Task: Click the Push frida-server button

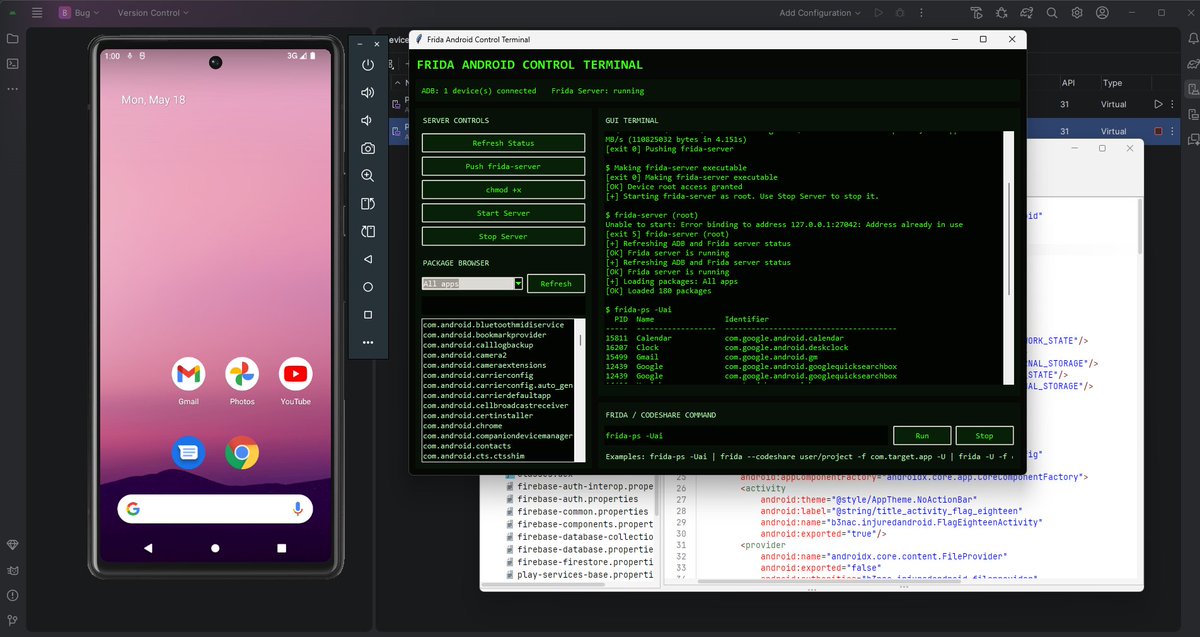Action: click(x=503, y=166)
